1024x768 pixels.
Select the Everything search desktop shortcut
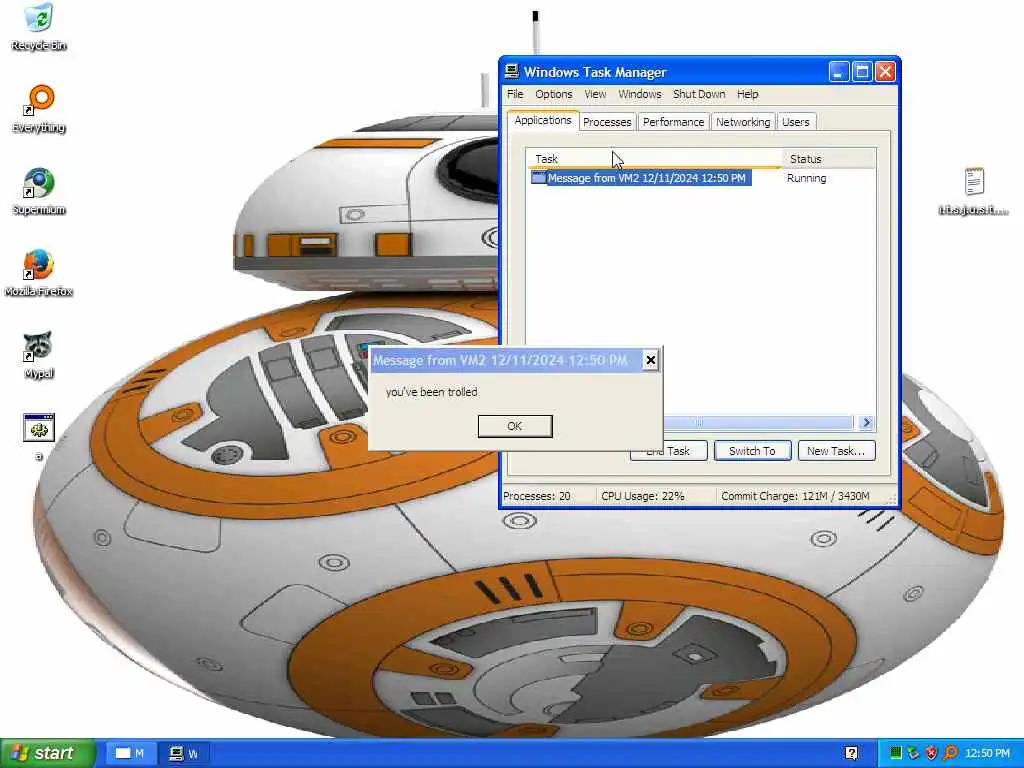click(39, 108)
